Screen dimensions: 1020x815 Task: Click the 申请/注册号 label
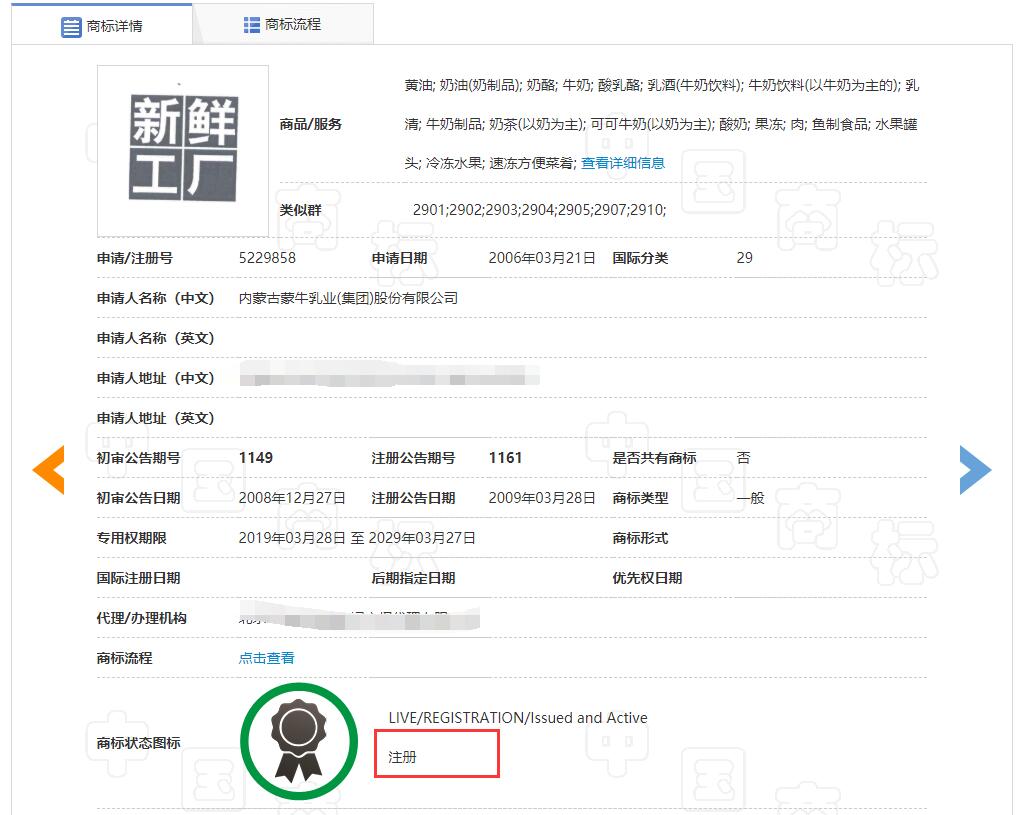[x=135, y=258]
